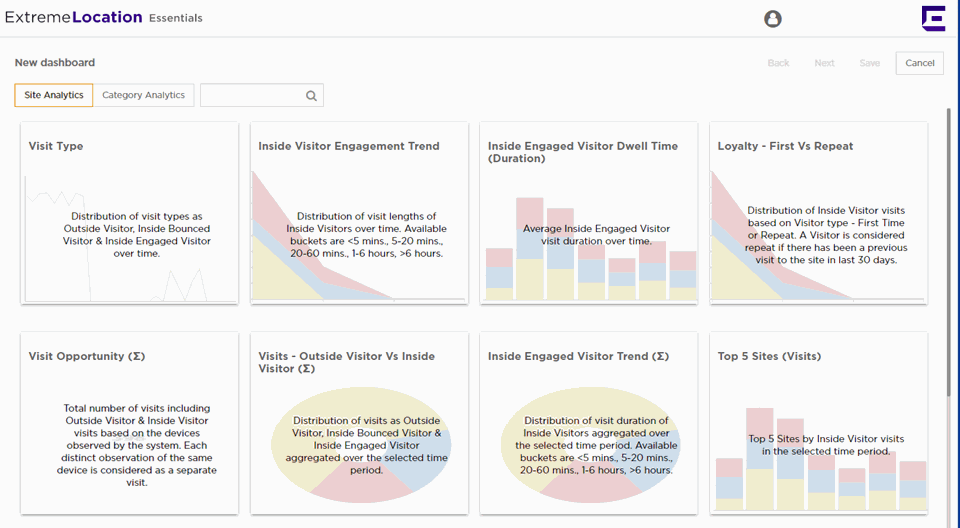Screen dimensions: 960x528
Task: Pick the Loyalty - First Vs Repeat widget
Action: click(818, 213)
